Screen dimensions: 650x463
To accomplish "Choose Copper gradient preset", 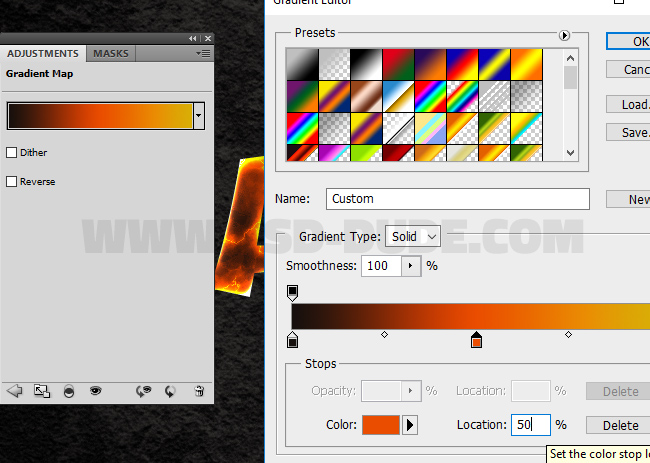I will pos(366,96).
